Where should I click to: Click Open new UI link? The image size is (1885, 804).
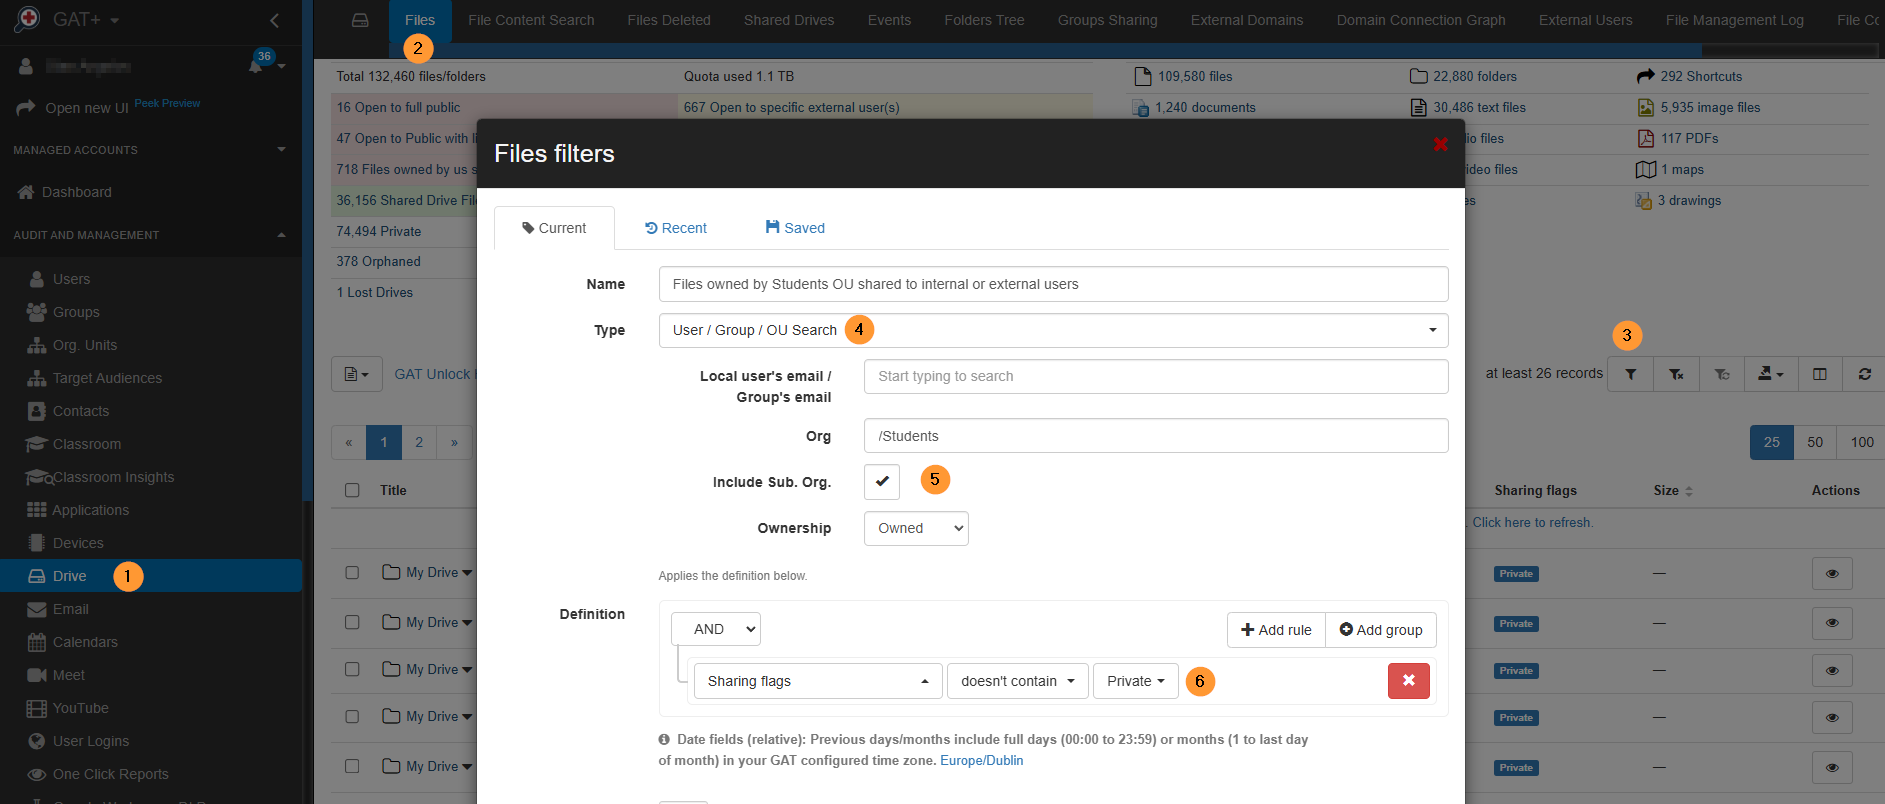[86, 108]
